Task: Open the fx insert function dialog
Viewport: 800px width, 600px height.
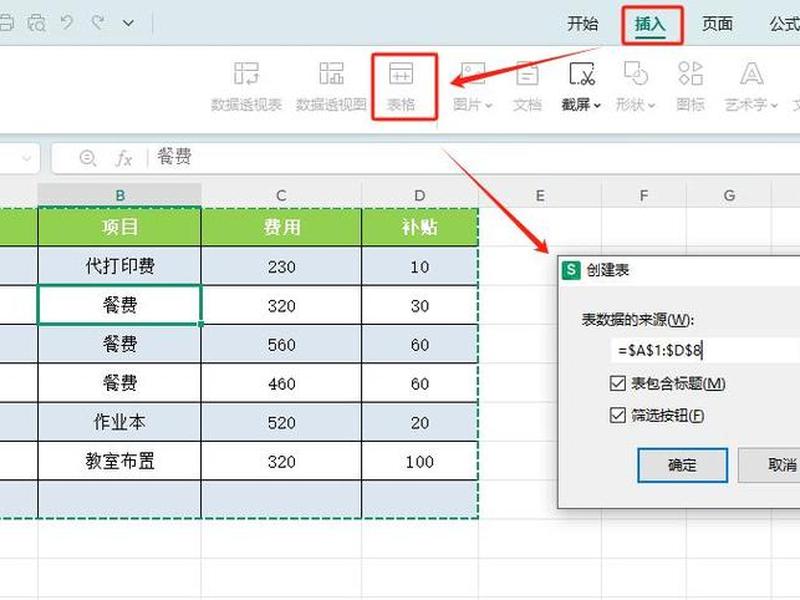Action: (x=123, y=158)
